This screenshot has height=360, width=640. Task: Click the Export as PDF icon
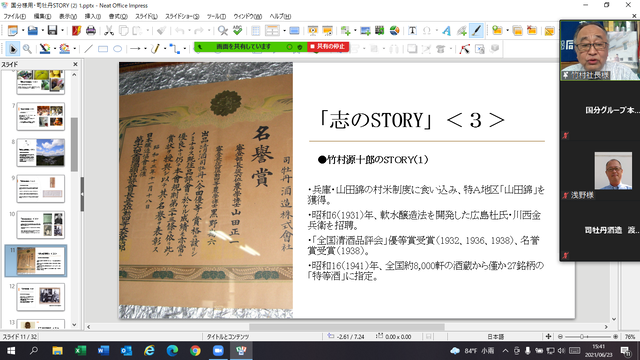pos(76,31)
